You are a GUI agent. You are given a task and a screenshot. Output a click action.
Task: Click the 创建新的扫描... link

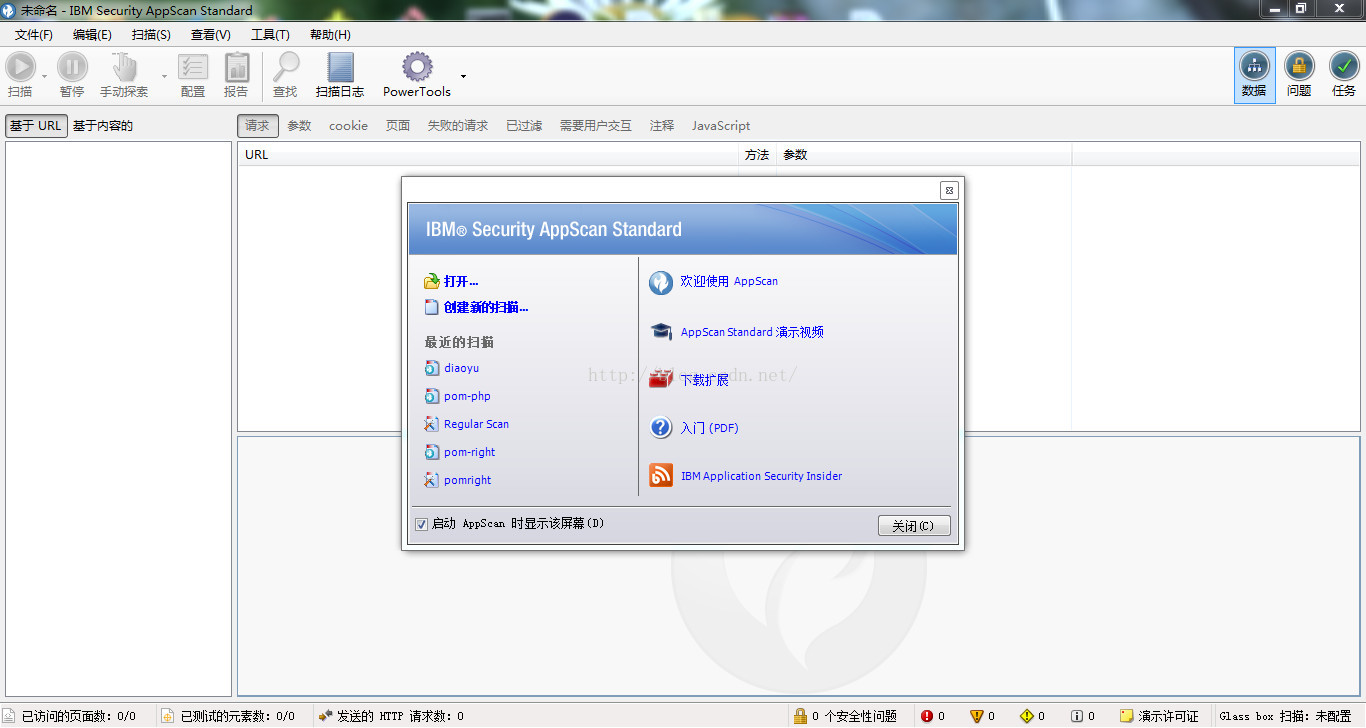(x=486, y=308)
